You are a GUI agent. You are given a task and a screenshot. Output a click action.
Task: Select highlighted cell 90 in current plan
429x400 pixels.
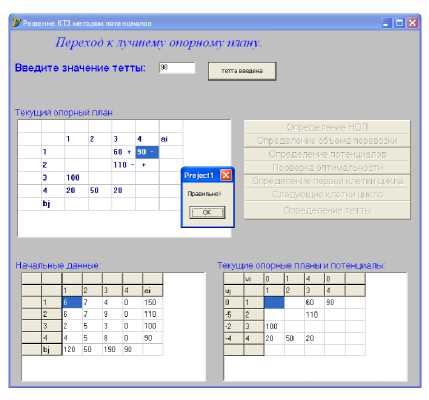click(147, 152)
